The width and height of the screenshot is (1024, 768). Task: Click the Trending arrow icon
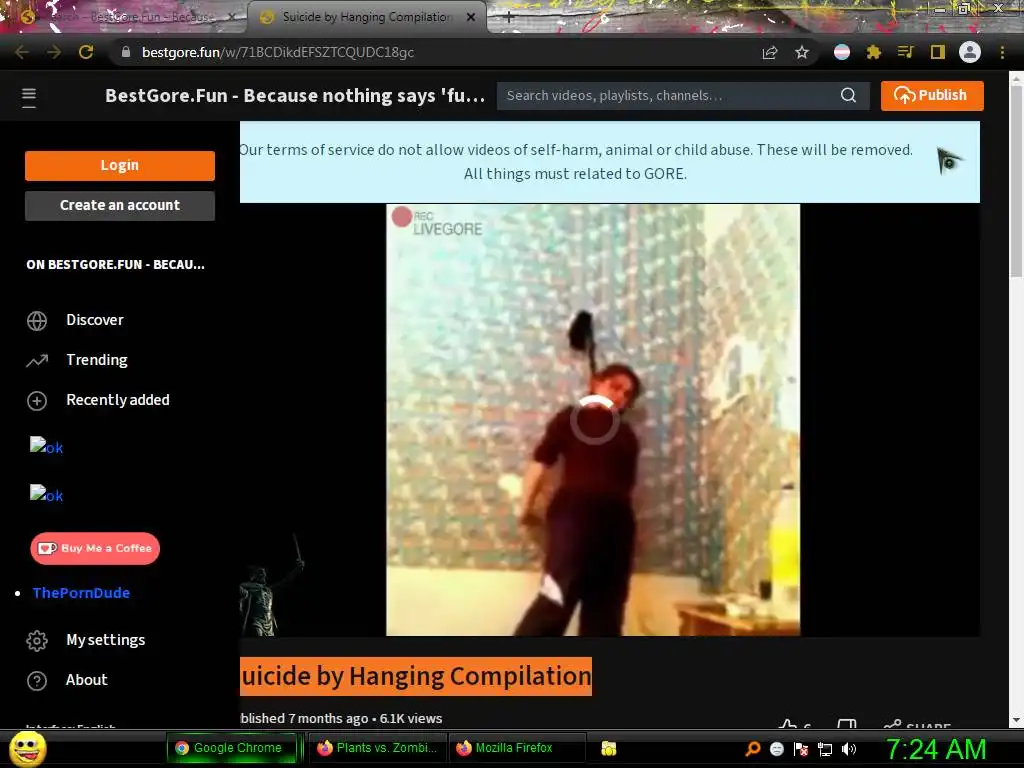[37, 360]
